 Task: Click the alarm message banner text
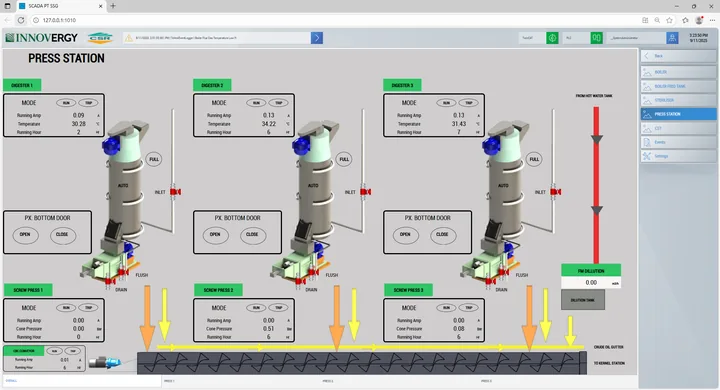186,38
